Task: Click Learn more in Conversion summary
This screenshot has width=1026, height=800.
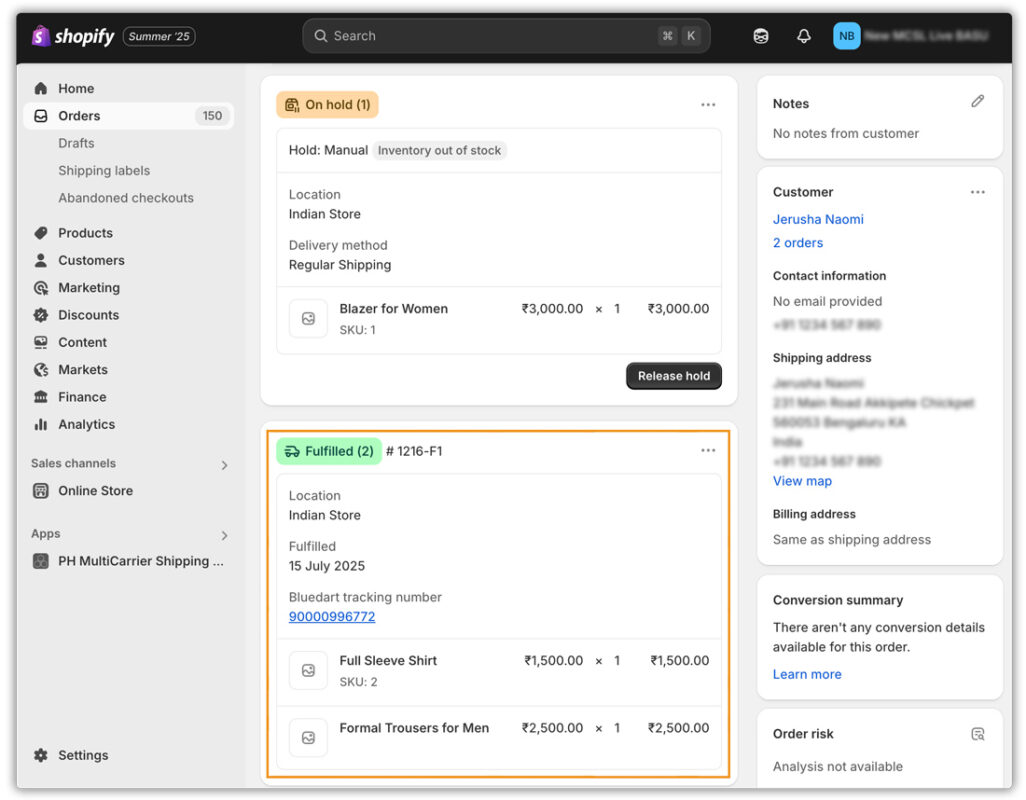Action: point(807,674)
